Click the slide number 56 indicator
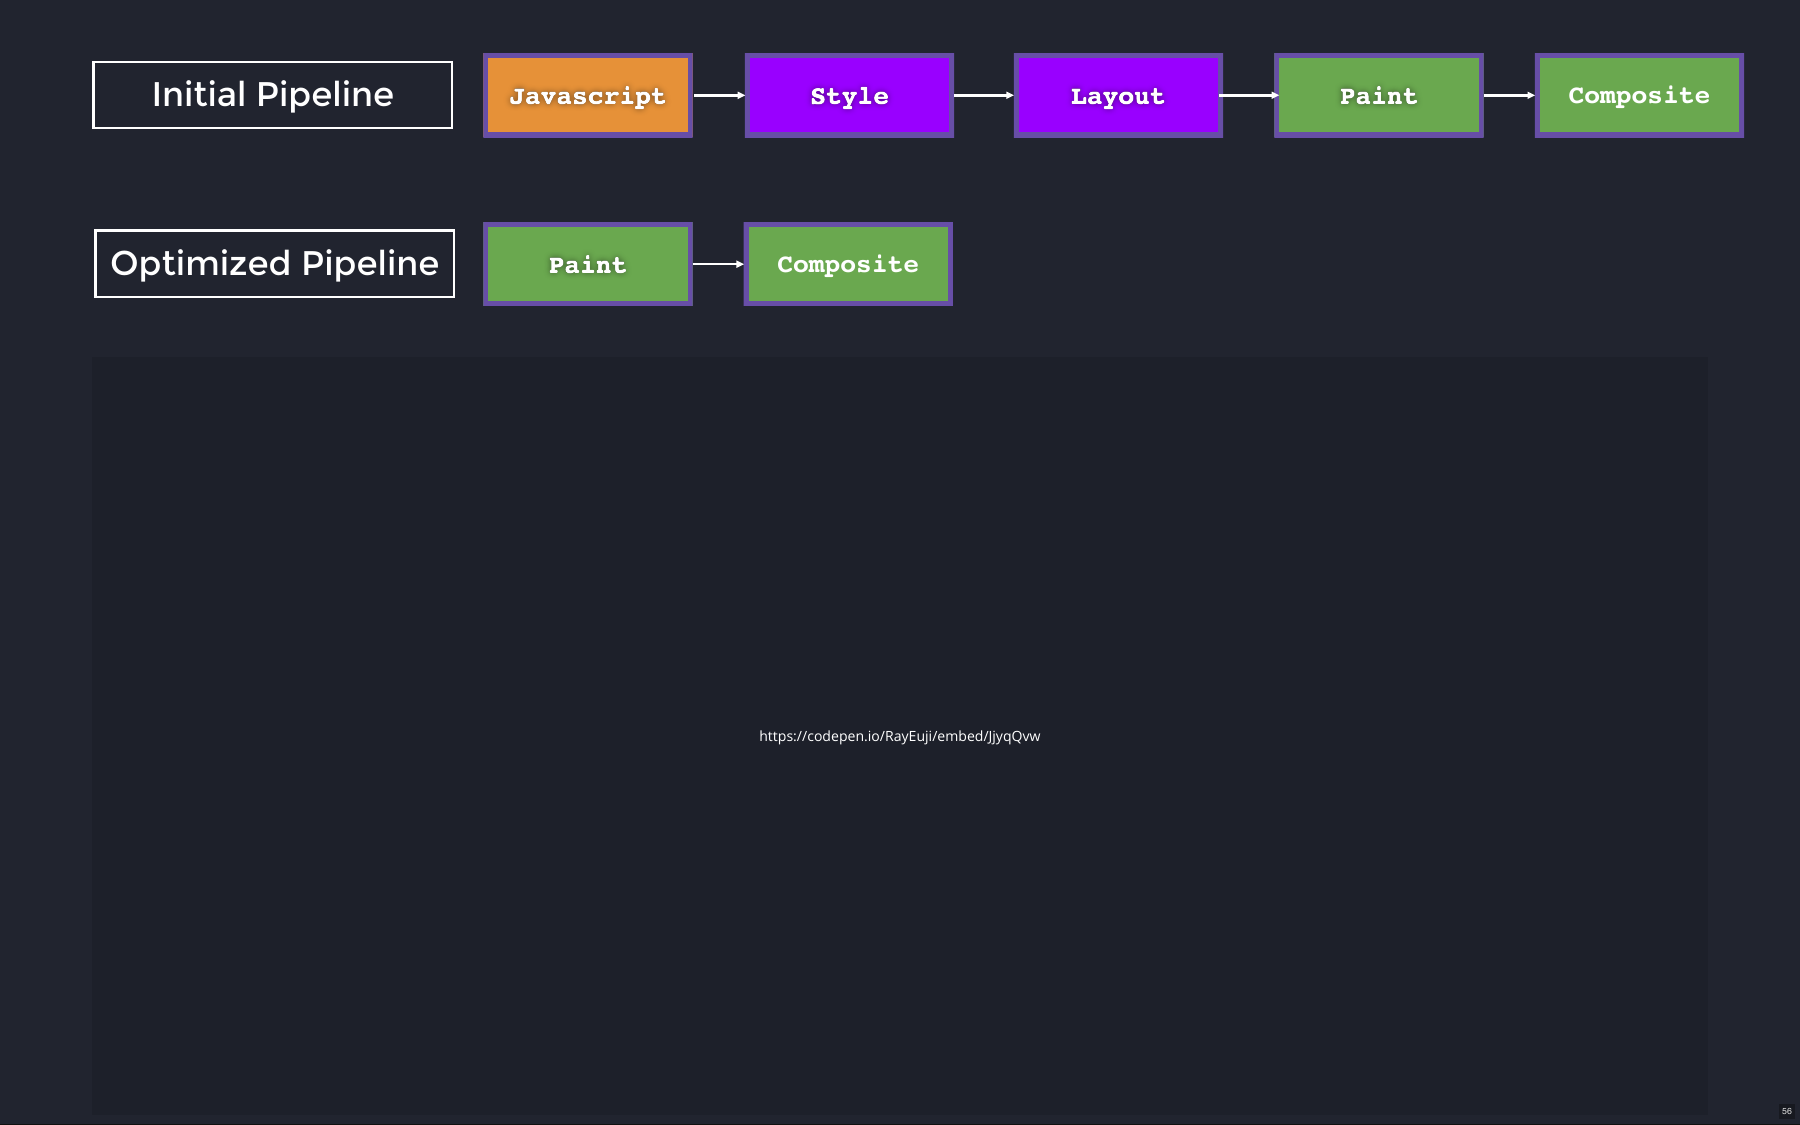 1787,1111
